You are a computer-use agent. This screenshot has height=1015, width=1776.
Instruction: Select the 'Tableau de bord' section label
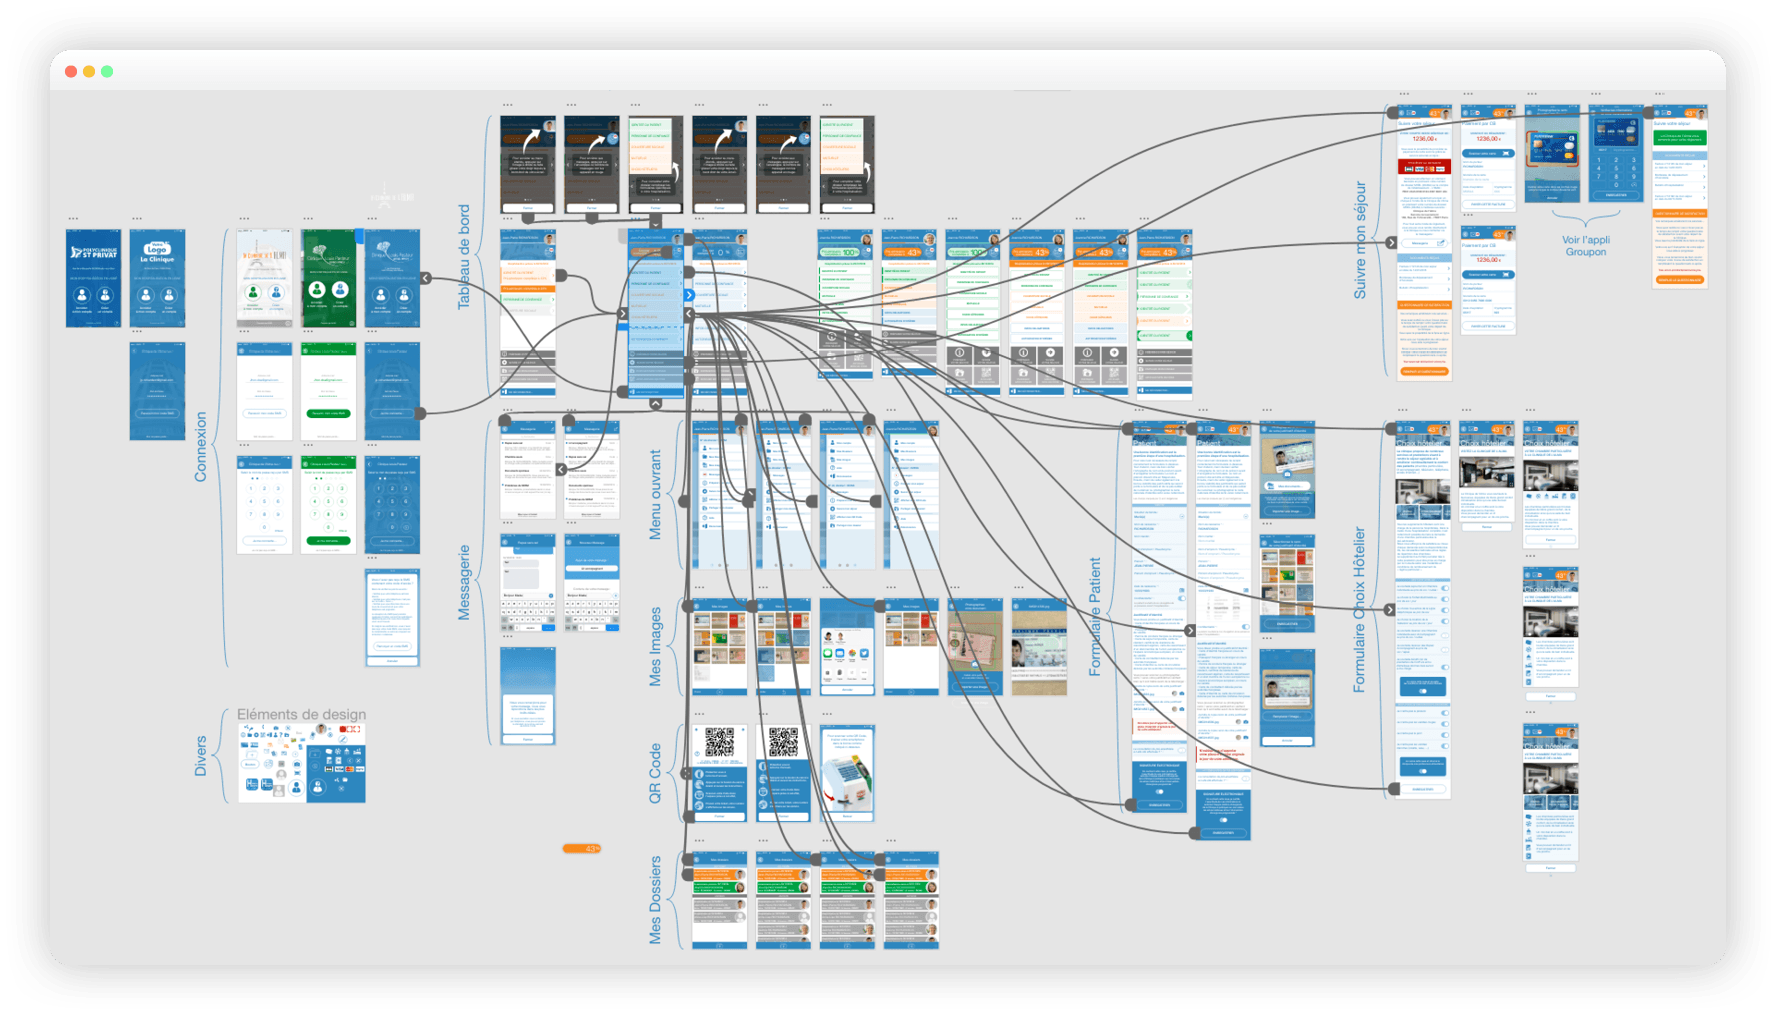click(x=464, y=257)
